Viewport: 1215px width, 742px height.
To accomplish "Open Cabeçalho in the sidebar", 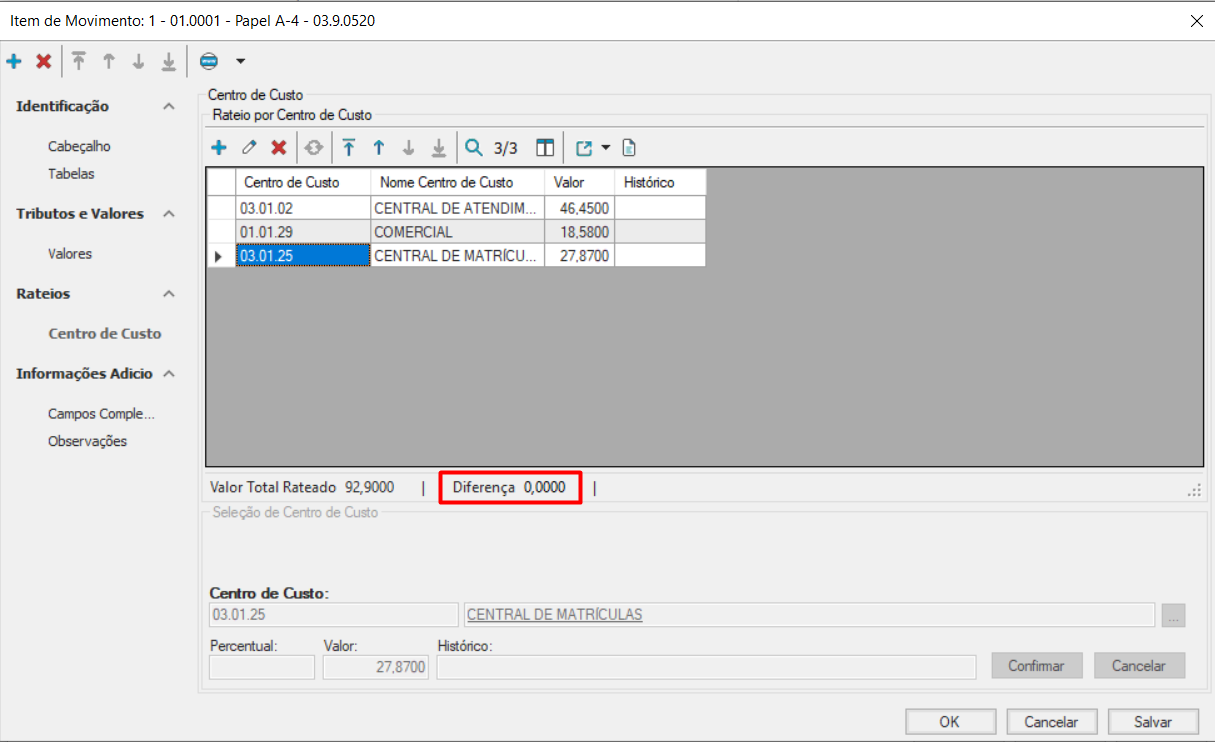I will (x=79, y=146).
